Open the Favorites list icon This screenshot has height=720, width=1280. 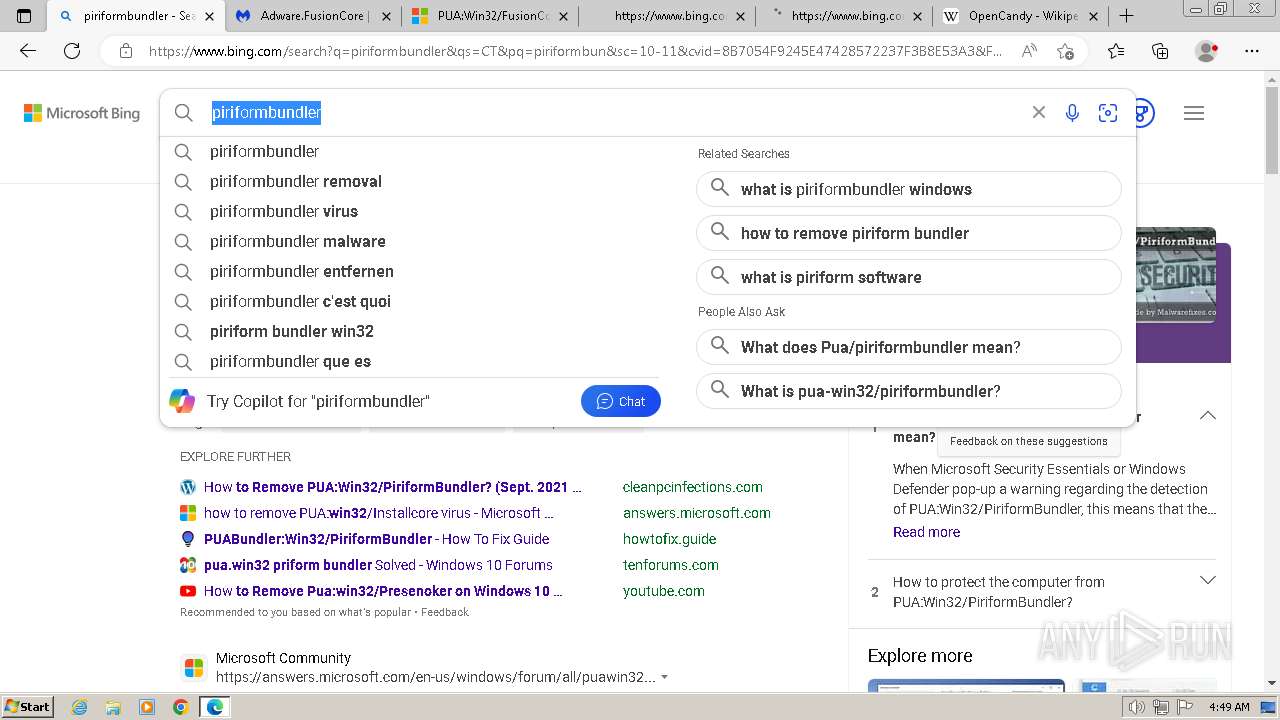click(x=1116, y=51)
